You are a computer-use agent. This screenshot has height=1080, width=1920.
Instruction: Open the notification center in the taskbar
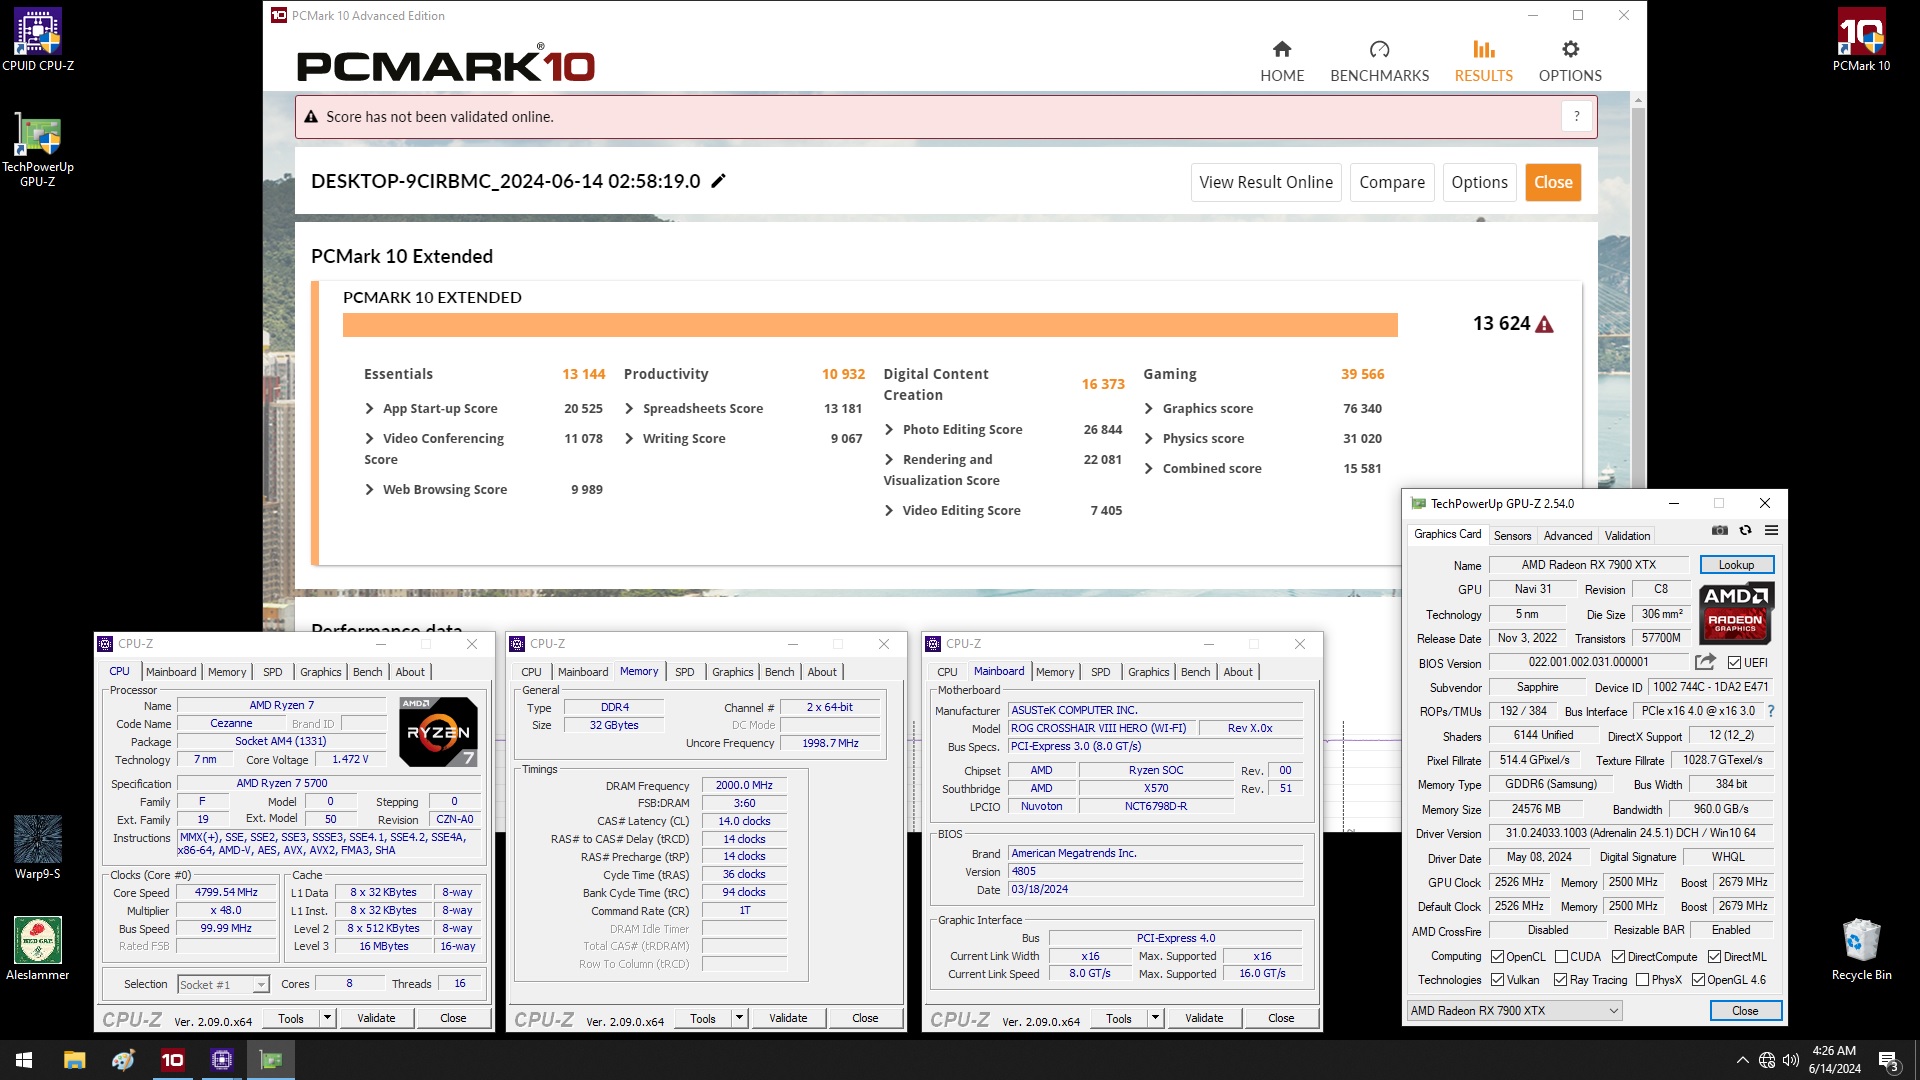click(x=1888, y=1060)
